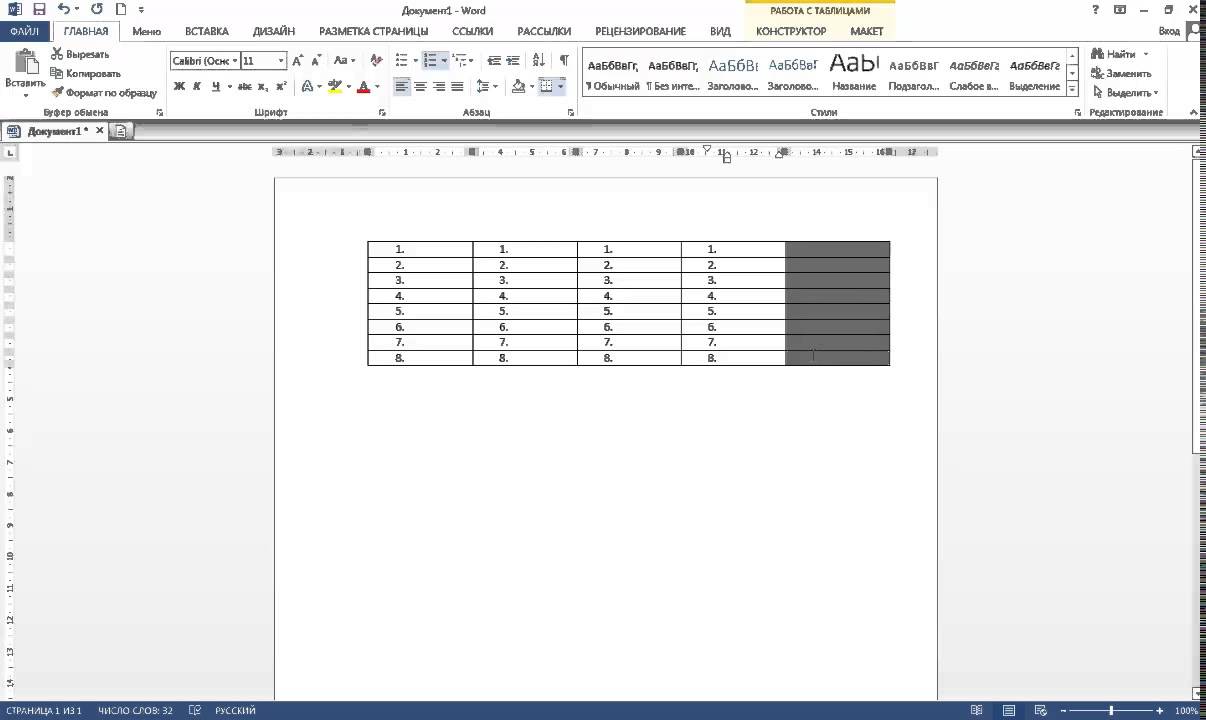This screenshot has height=720, width=1206.
Task: Switch to КОНСТРУКТОР table tab
Action: tap(791, 31)
